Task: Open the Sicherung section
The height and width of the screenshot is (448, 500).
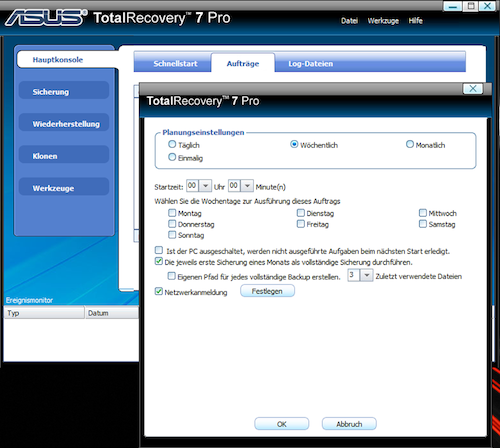Action: pos(64,91)
